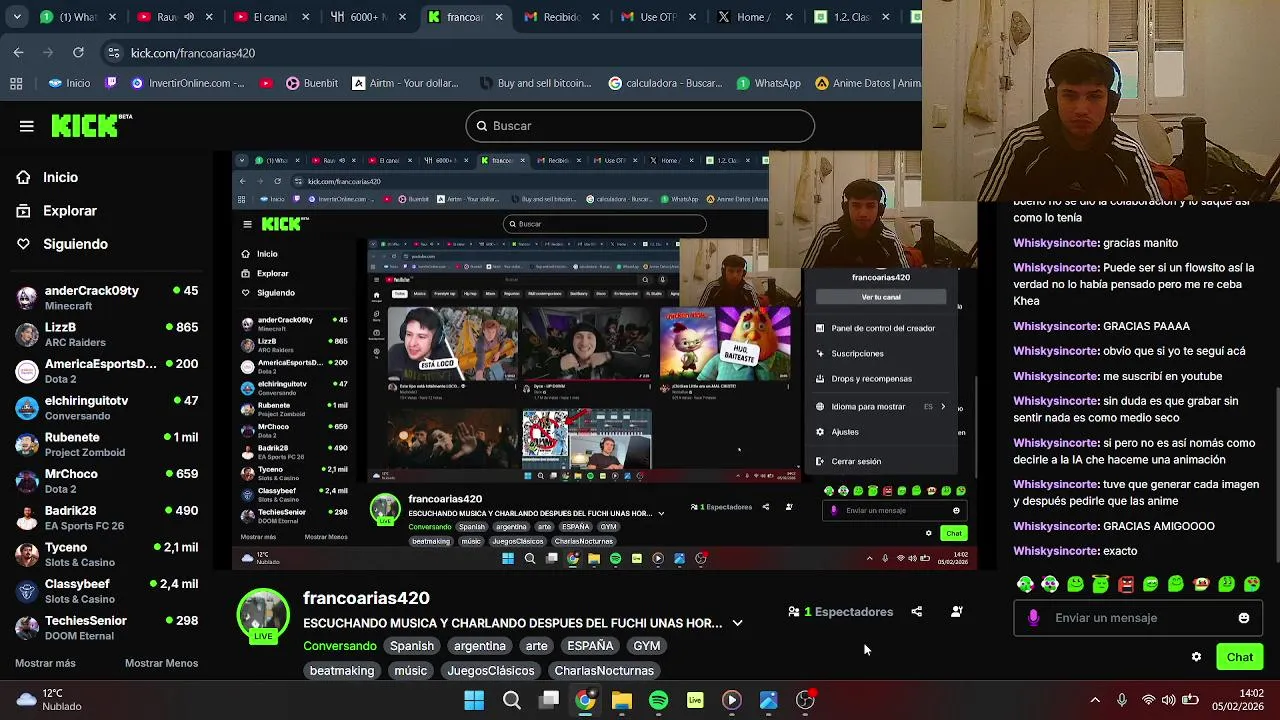Click the Kick logo

coord(91,125)
